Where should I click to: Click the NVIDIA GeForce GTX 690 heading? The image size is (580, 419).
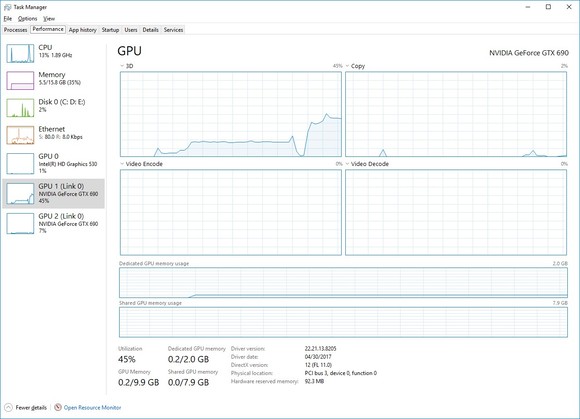[x=529, y=53]
